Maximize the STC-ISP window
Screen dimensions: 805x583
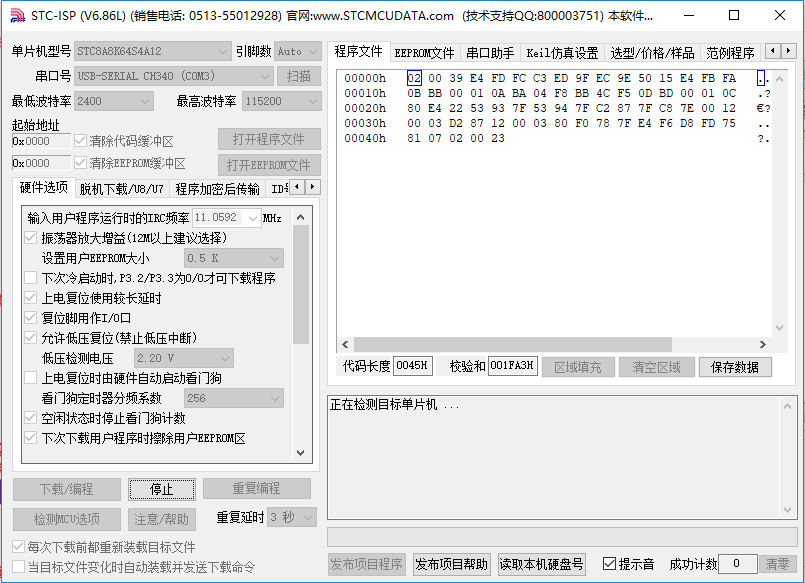734,16
